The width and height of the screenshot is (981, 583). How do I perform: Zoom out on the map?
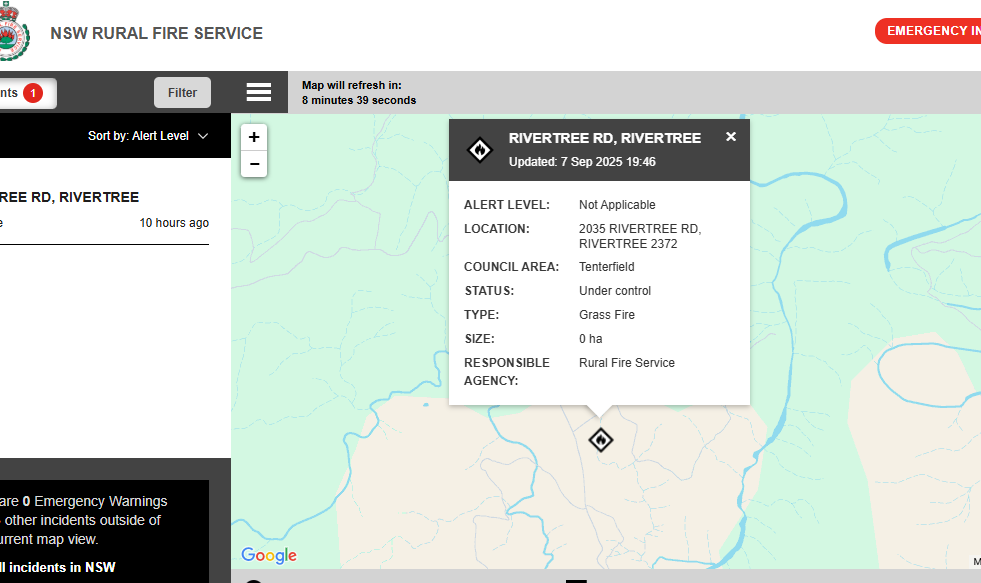(x=254, y=164)
